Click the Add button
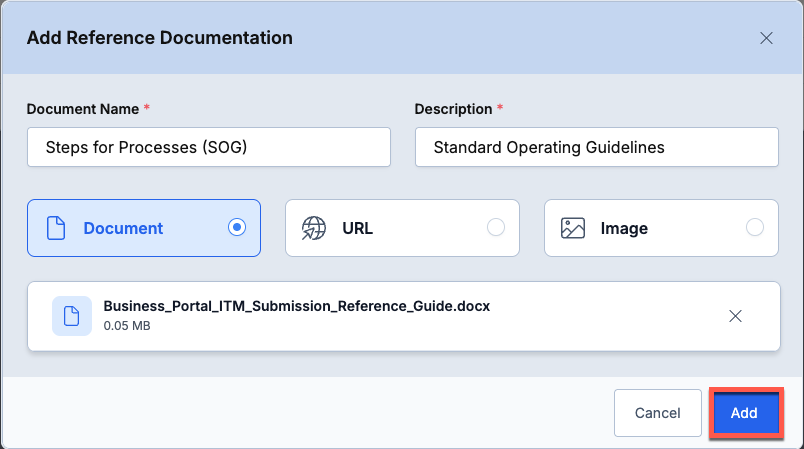This screenshot has width=804, height=449. click(746, 413)
